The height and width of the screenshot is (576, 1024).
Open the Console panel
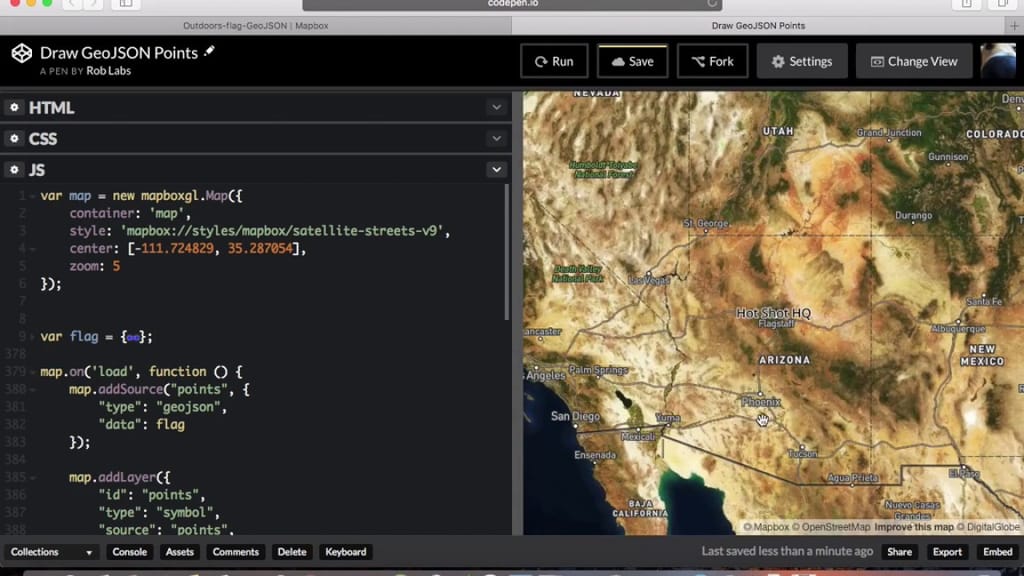[129, 552]
